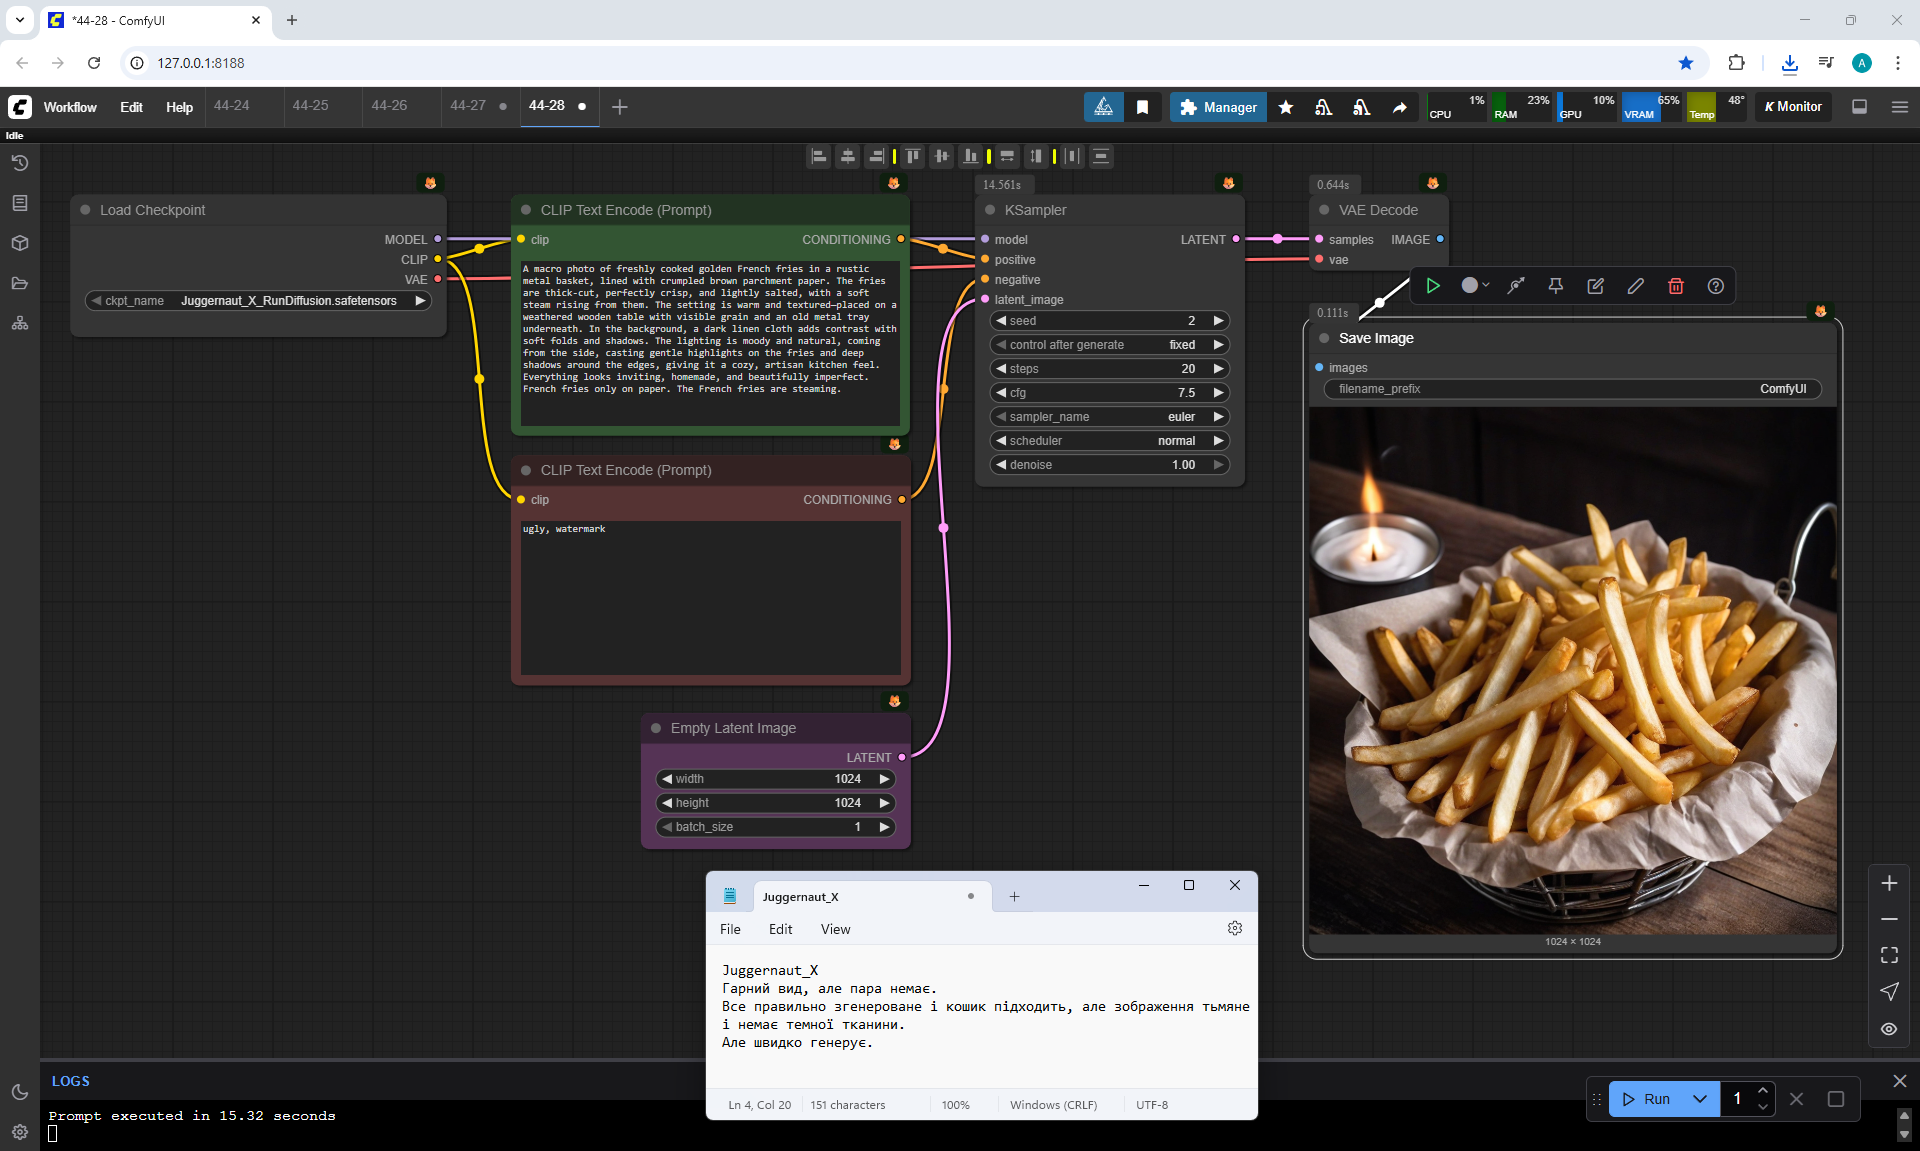Open workflows folder sidebar icon
Screen dimensions: 1920x1151
[20, 283]
